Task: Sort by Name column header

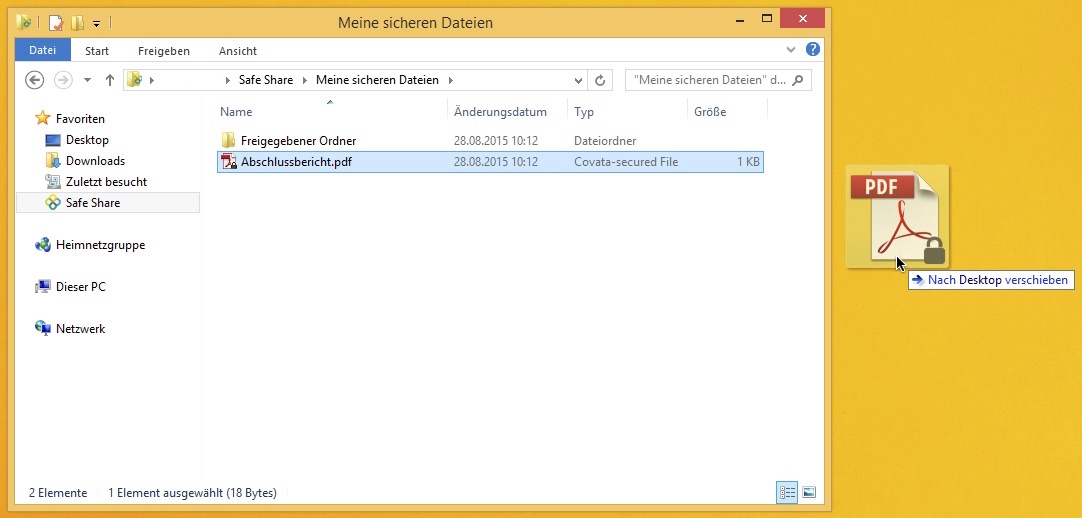Action: (236, 112)
